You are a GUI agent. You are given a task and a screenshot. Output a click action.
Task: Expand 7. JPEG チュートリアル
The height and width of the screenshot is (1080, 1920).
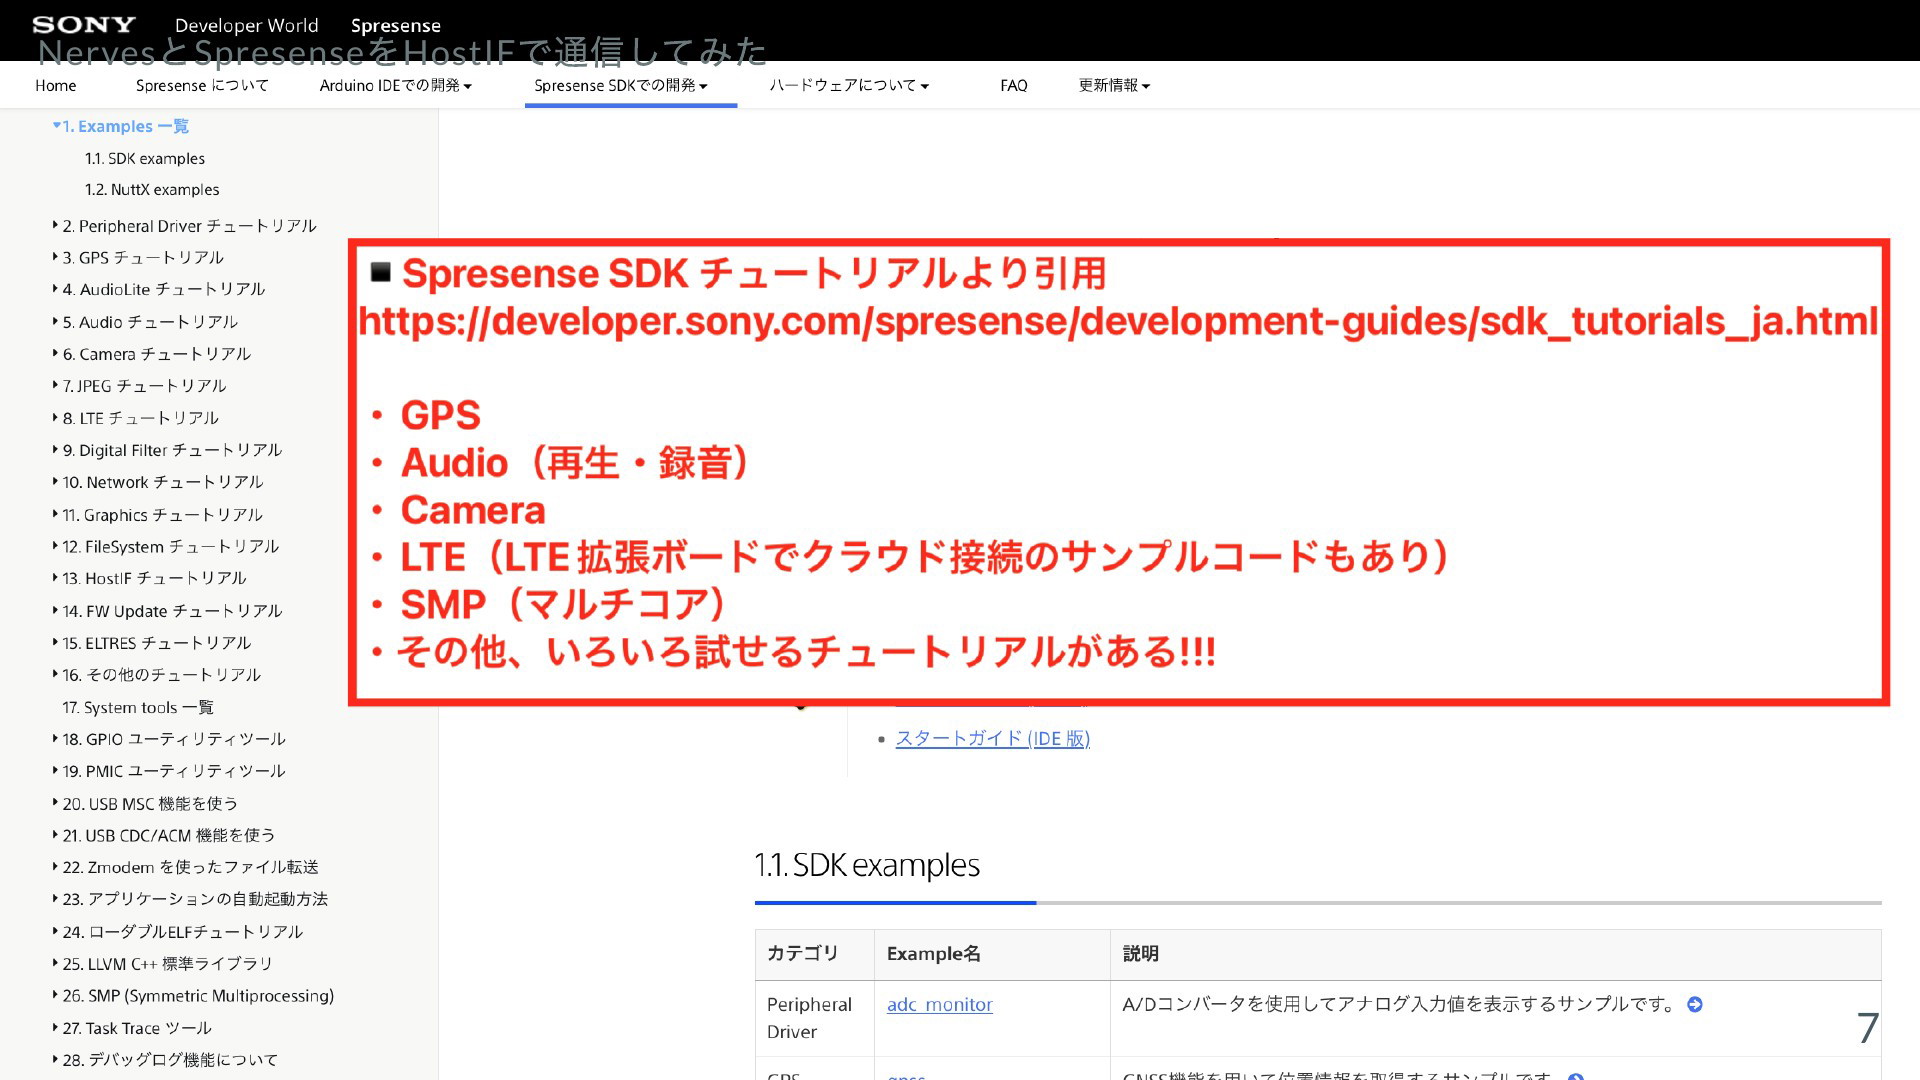pos(140,386)
